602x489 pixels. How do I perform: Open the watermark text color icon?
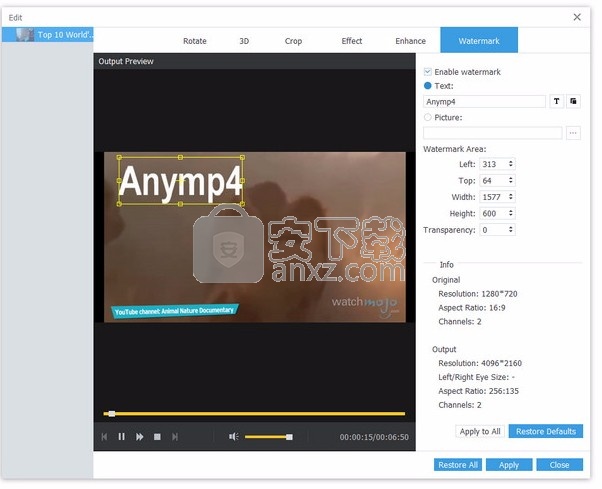[573, 101]
